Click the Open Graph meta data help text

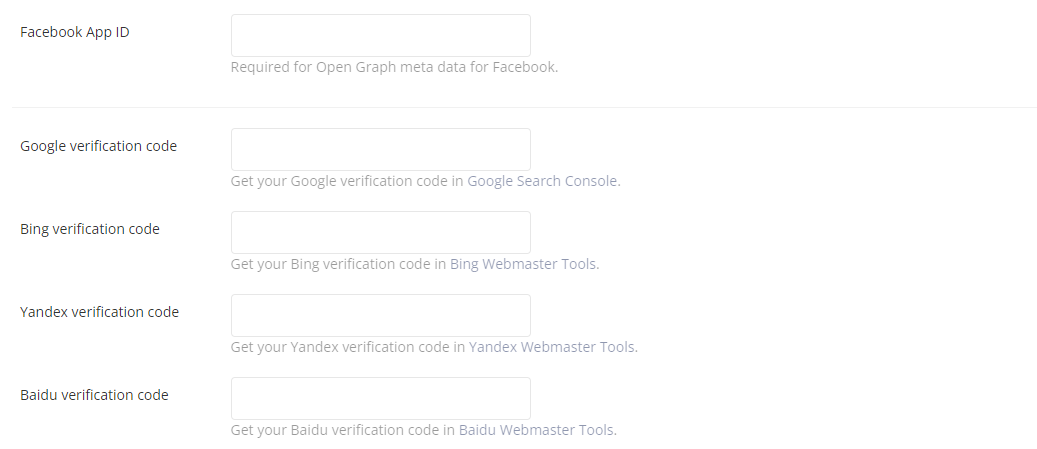click(394, 68)
